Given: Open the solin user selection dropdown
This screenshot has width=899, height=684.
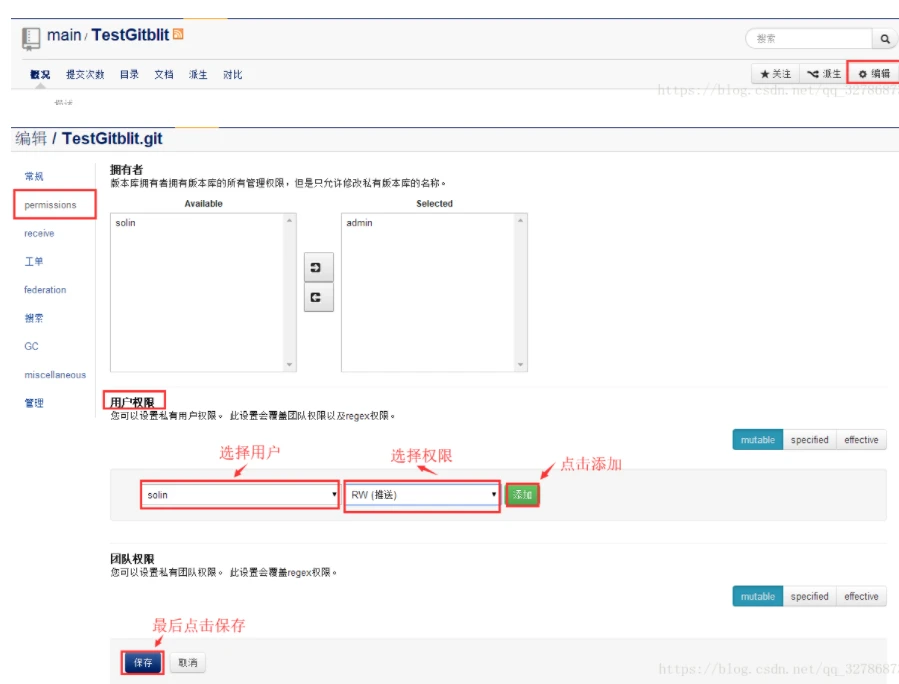Looking at the screenshot, I should pyautogui.click(x=240, y=495).
